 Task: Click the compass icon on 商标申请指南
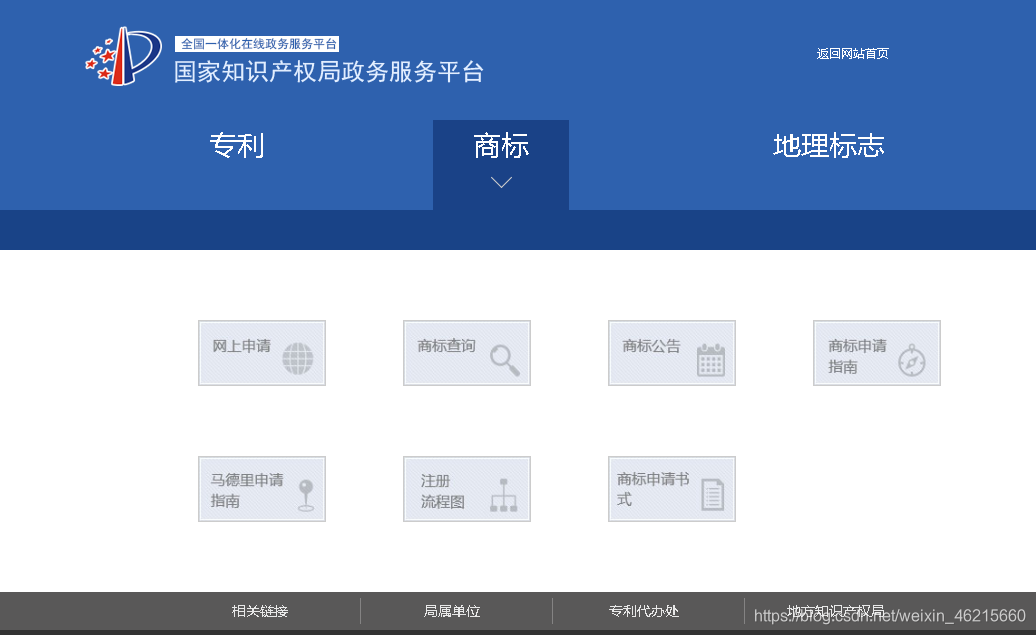click(912, 361)
